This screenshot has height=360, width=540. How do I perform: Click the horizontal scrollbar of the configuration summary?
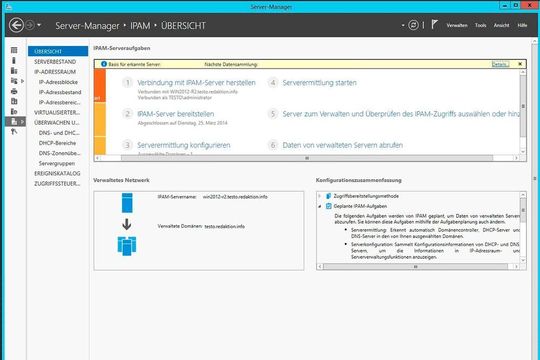415,267
